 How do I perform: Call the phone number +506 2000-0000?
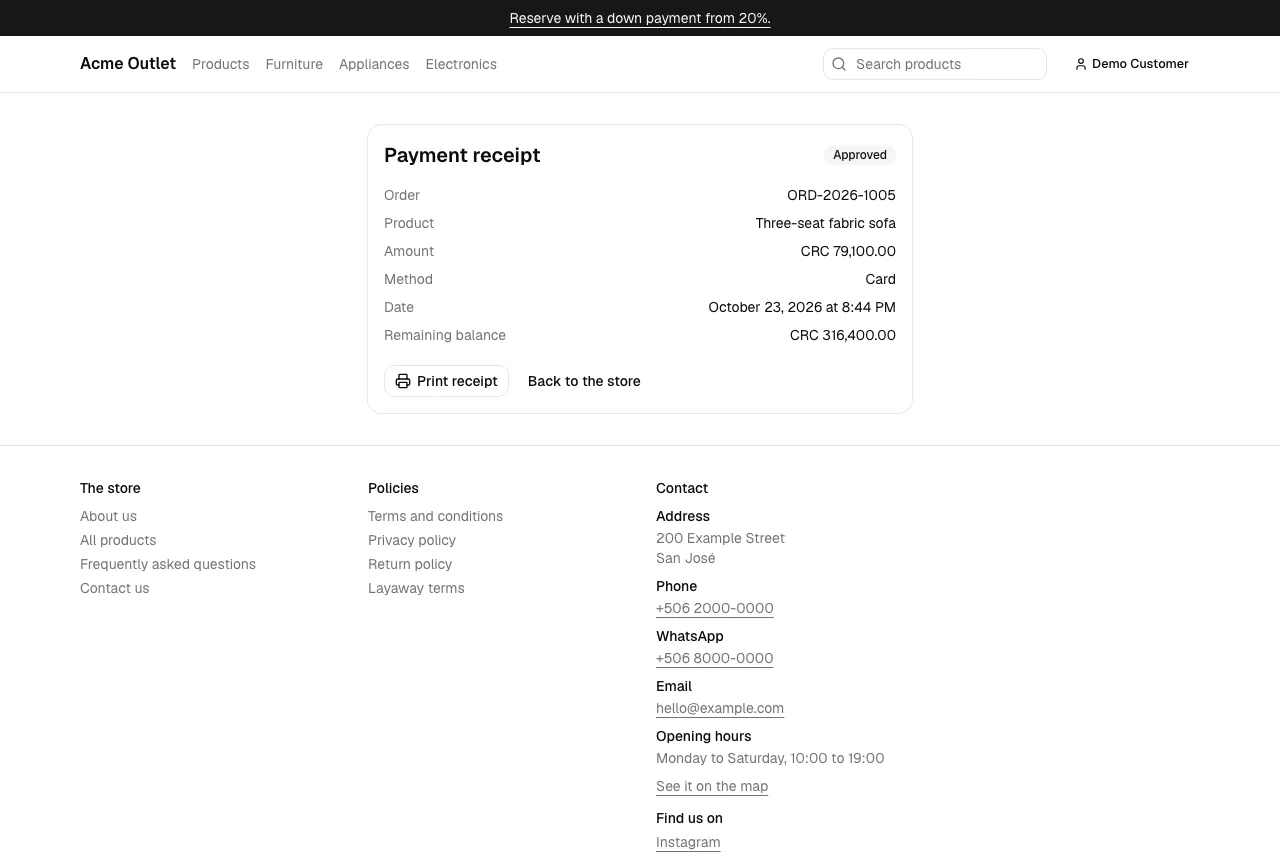715,608
